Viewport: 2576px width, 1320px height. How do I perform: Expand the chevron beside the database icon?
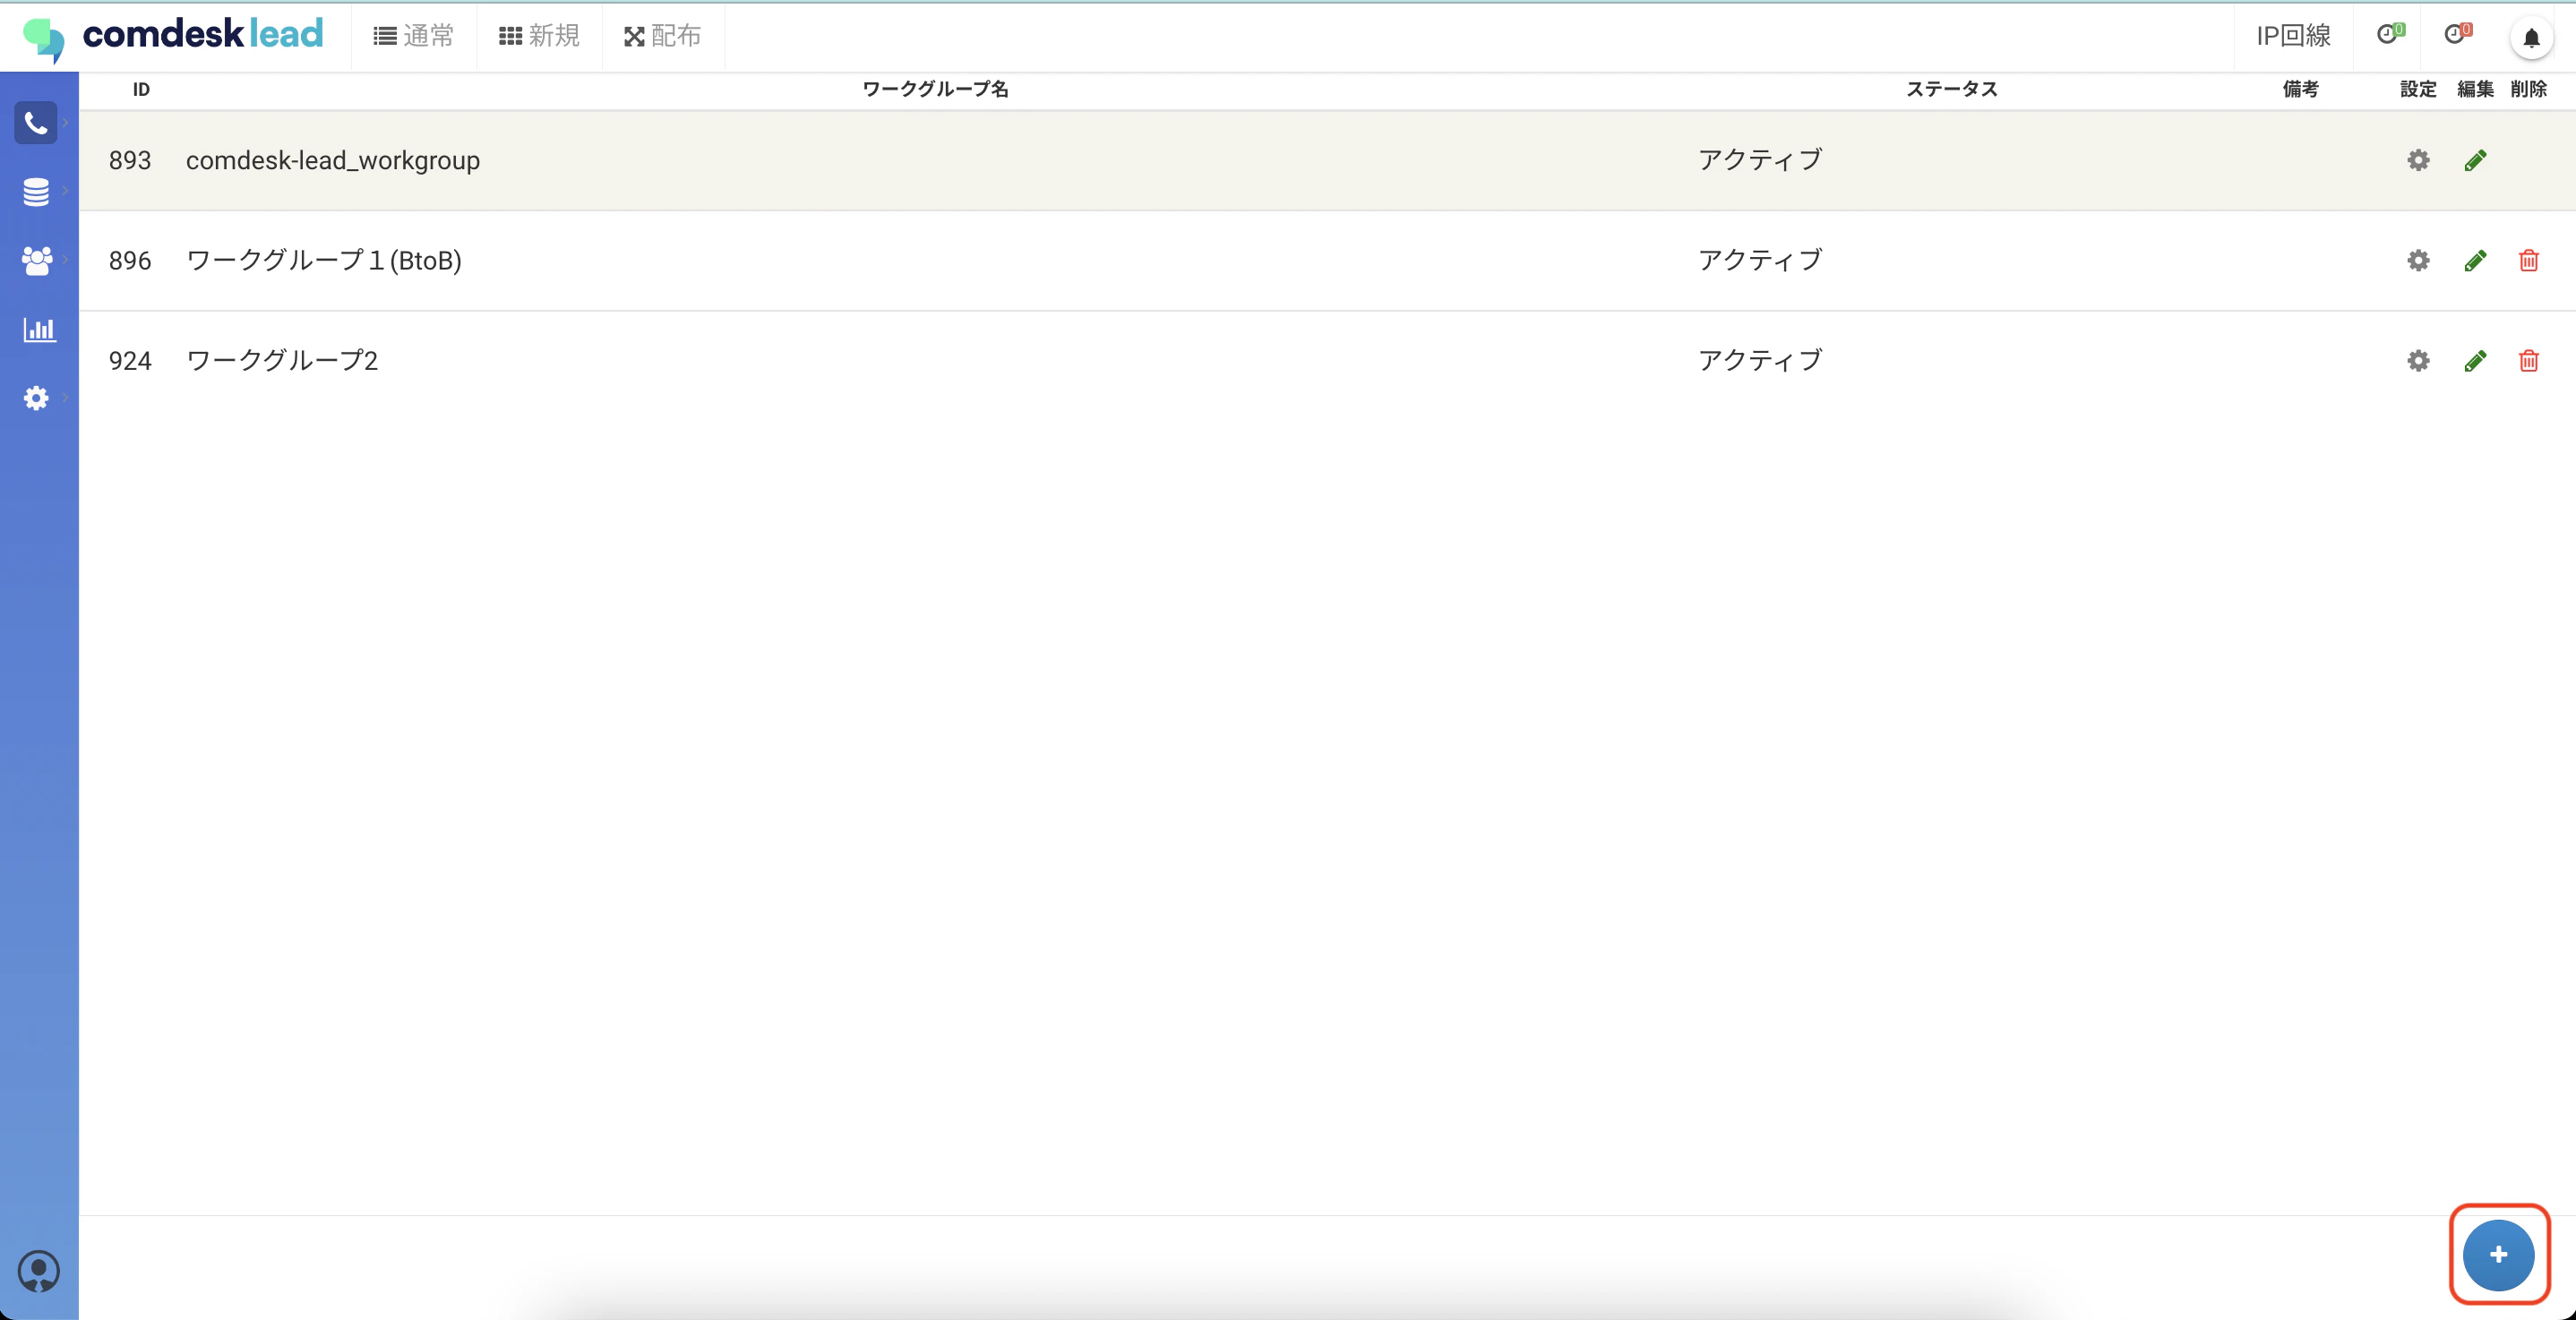pos(65,191)
